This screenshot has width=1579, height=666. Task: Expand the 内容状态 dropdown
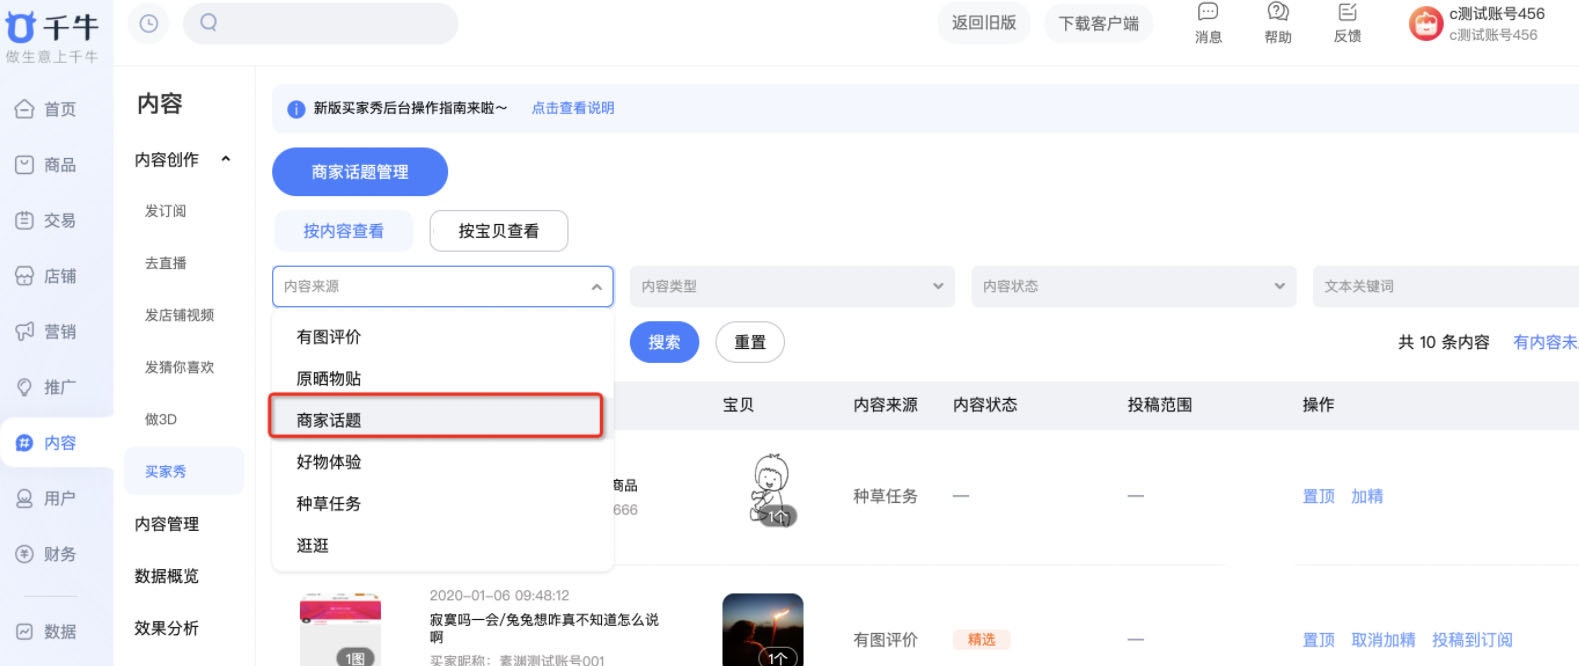tap(1133, 287)
